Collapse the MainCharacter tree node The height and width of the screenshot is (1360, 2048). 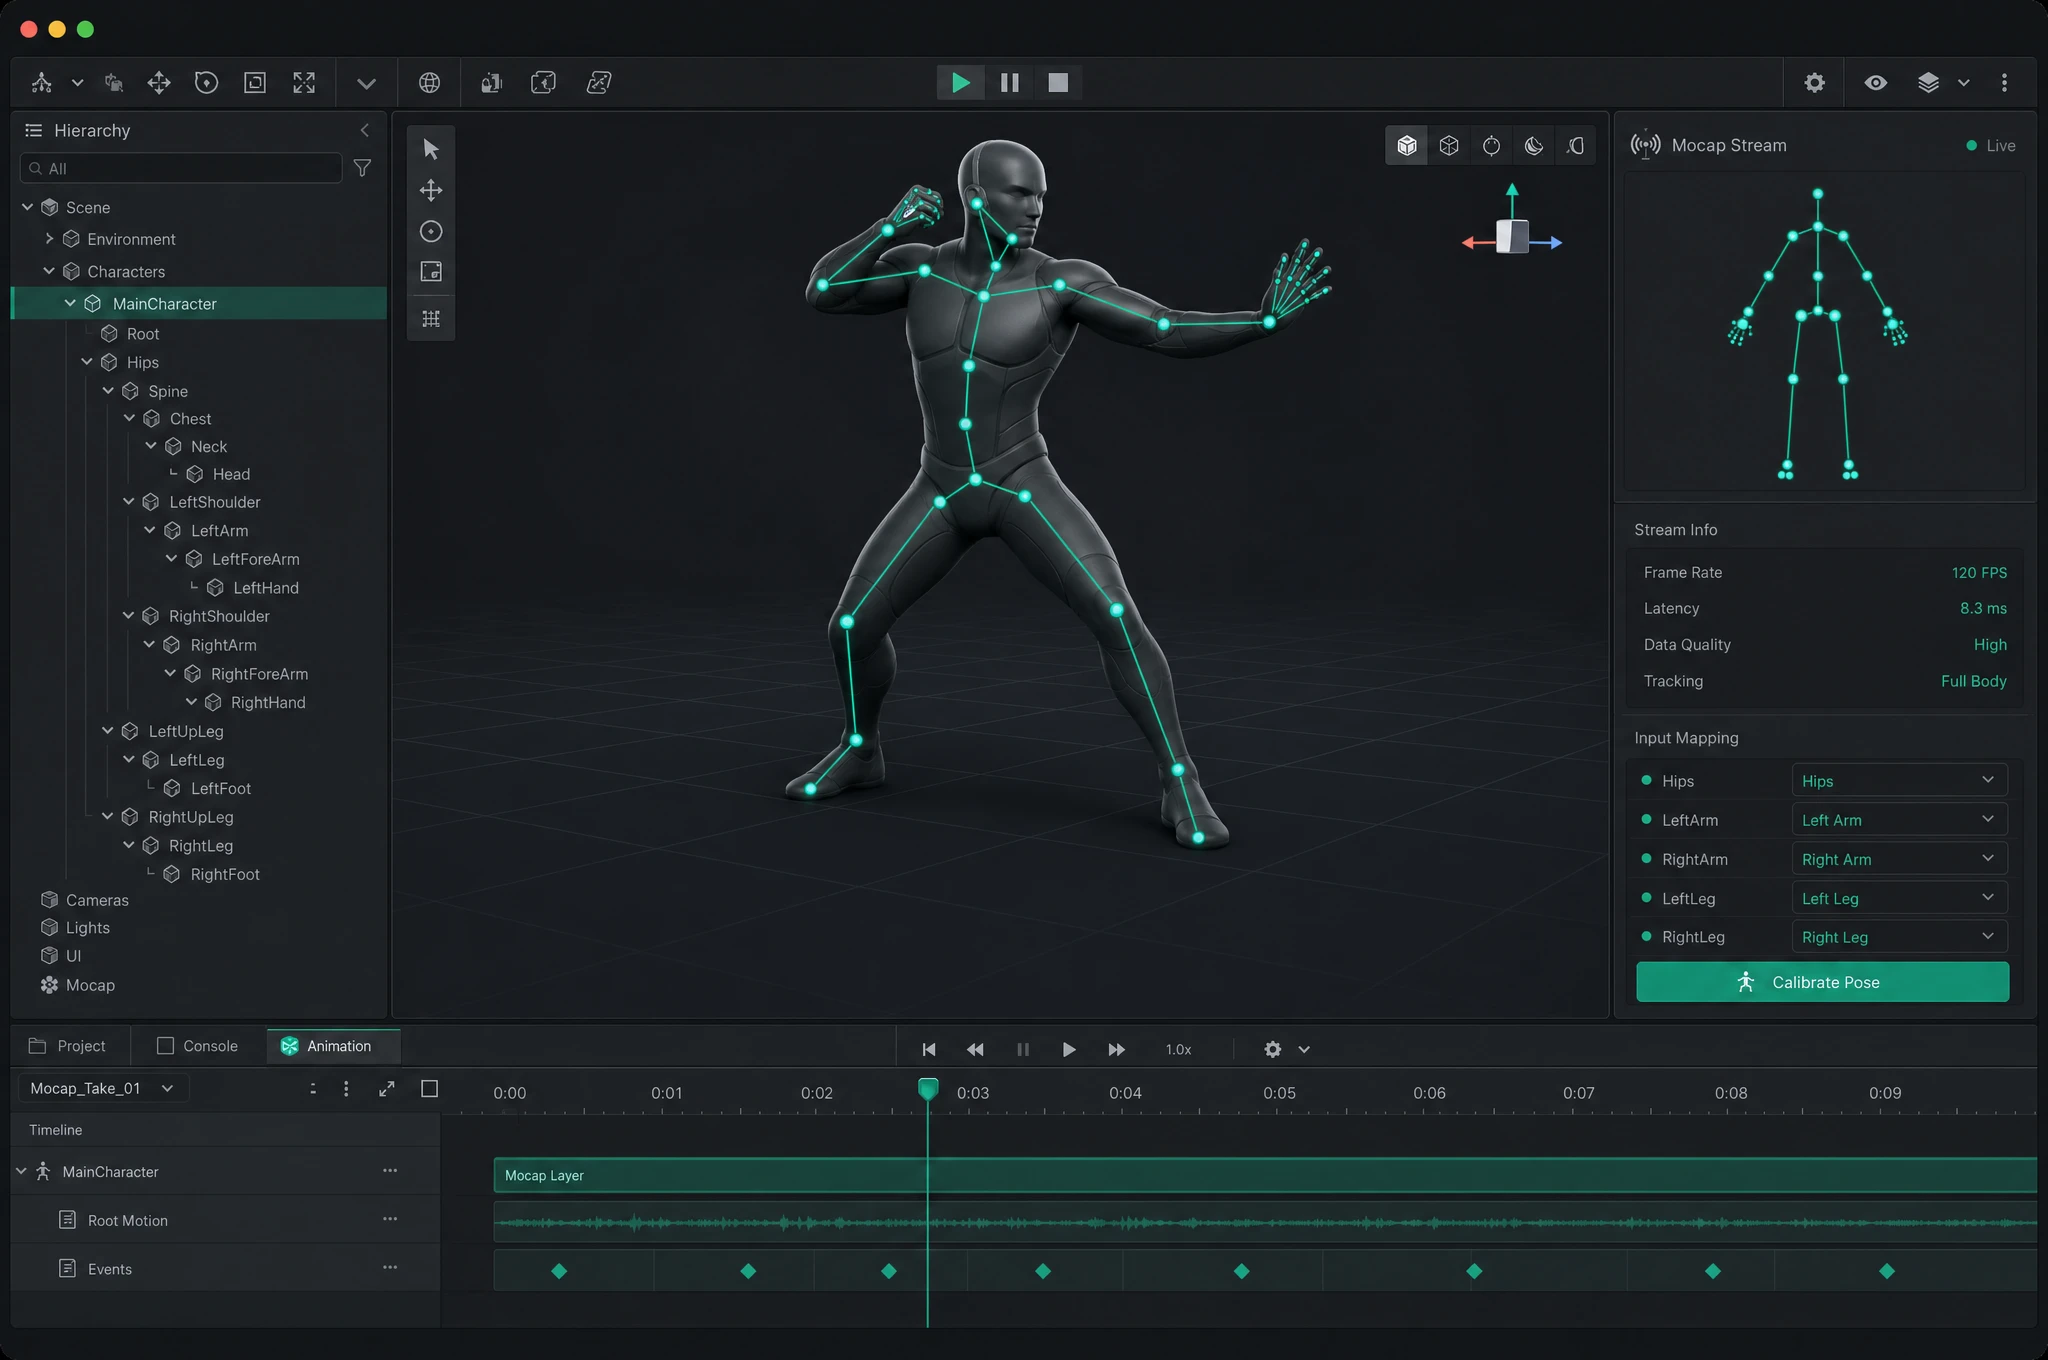pyautogui.click(x=70, y=303)
